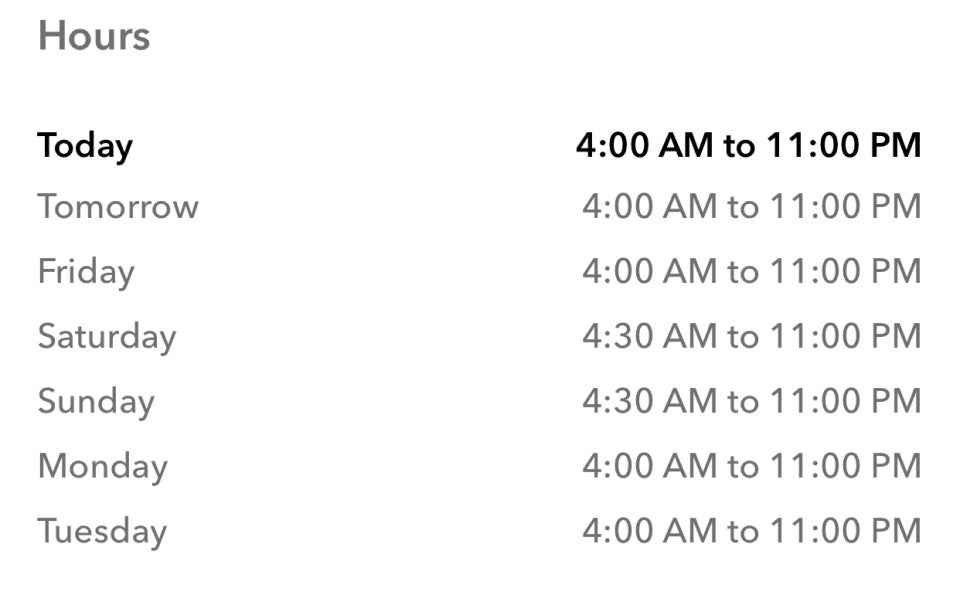
Task: Click Tomorrow's 4:00 AM to 11:00 PM hours
Action: [751, 206]
